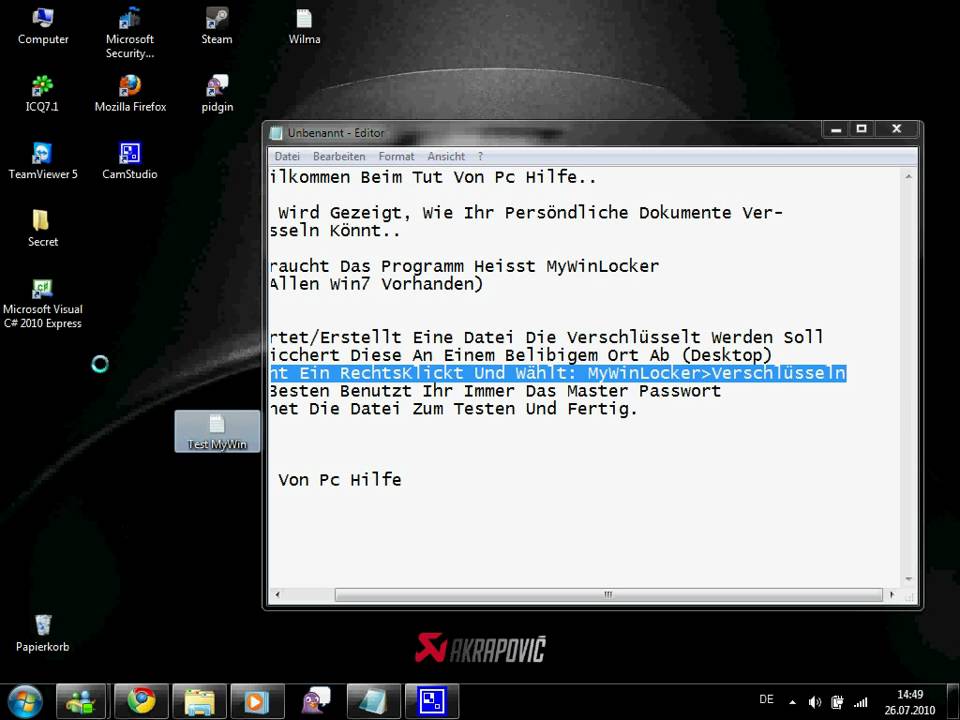Click the vertical scrollbar down arrow
The height and width of the screenshot is (720, 960).
point(909,579)
